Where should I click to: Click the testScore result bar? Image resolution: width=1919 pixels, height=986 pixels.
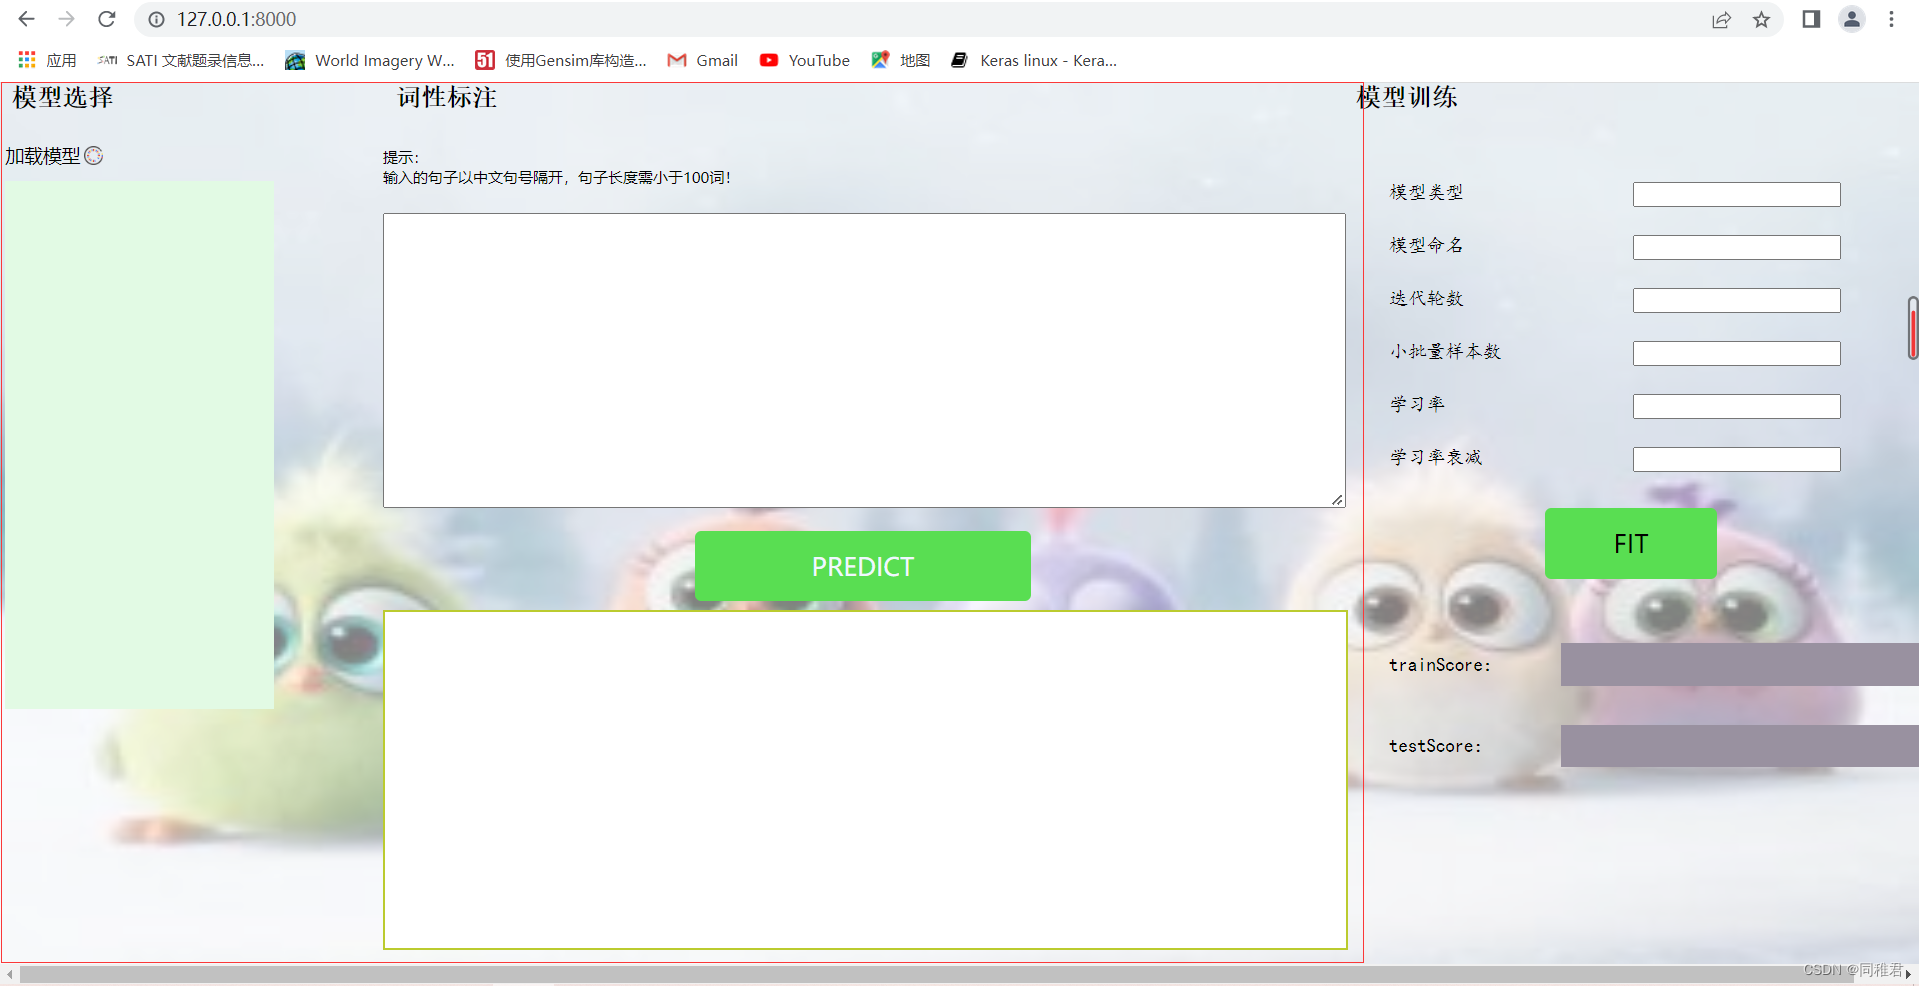coord(1740,746)
